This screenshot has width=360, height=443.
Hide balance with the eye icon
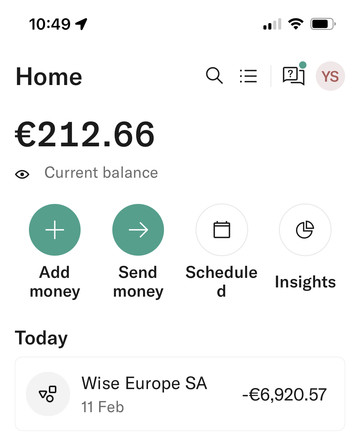22,174
